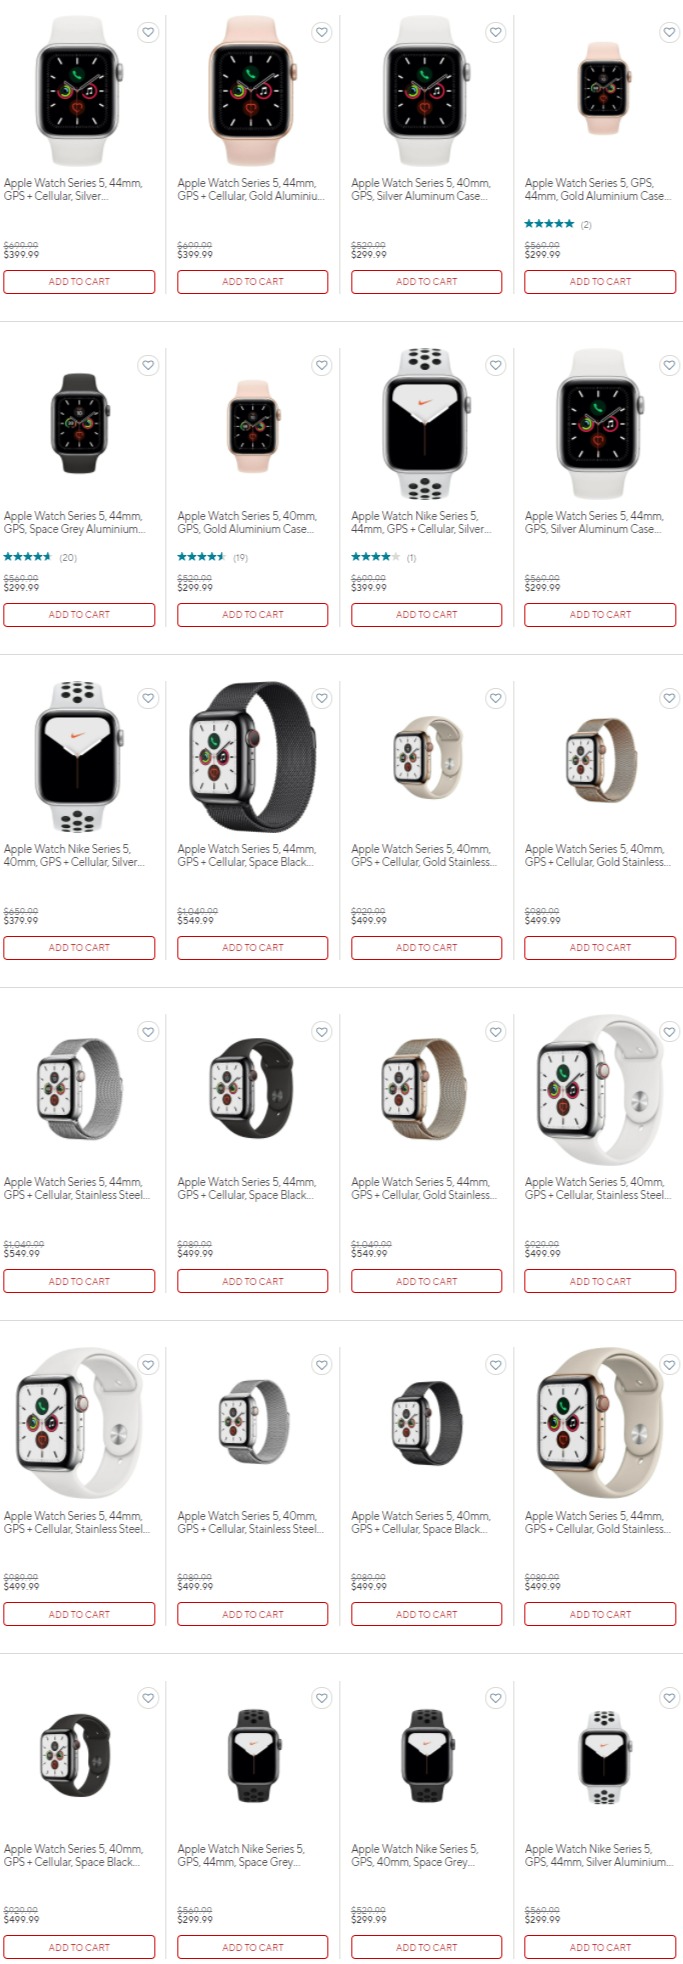Click the Nike 44mm GPS + Cellular Silver watch image
683x1964 pixels.
[x=425, y=424]
